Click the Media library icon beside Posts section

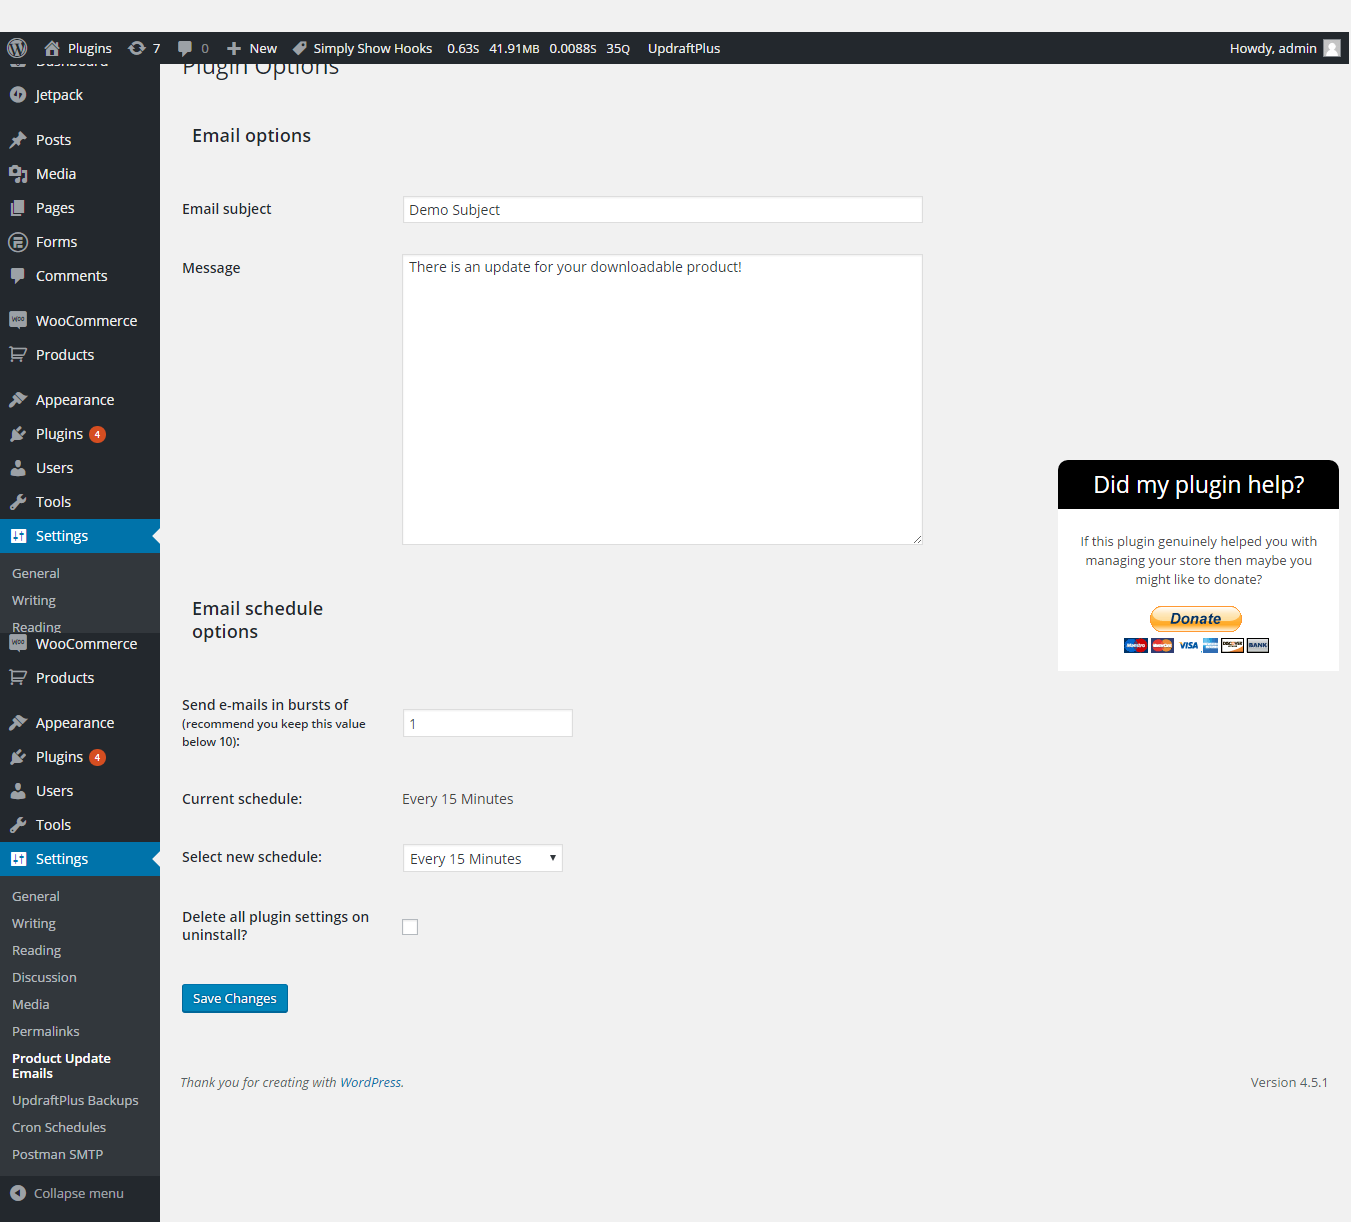[x=18, y=174]
